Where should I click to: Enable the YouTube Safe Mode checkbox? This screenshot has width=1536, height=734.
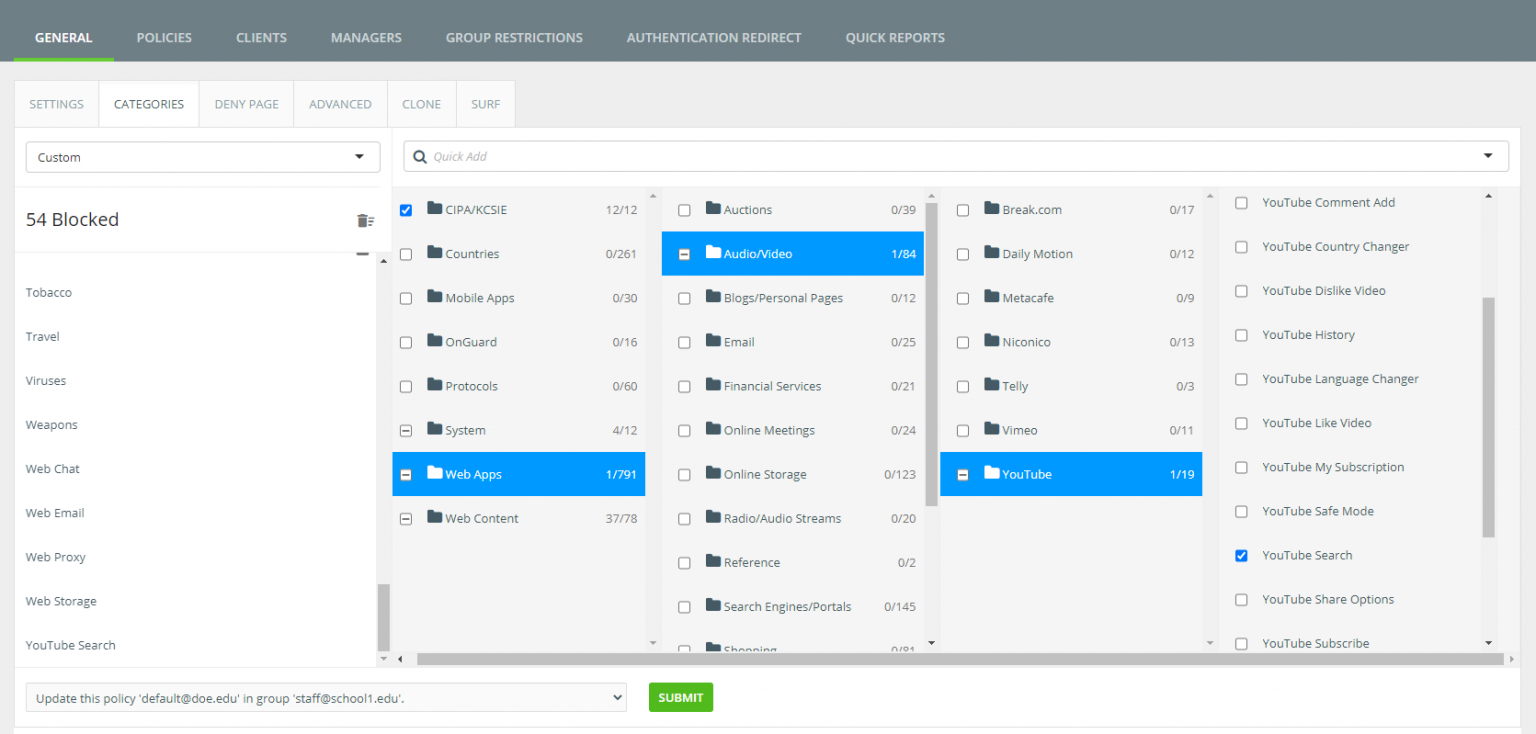click(x=1241, y=511)
